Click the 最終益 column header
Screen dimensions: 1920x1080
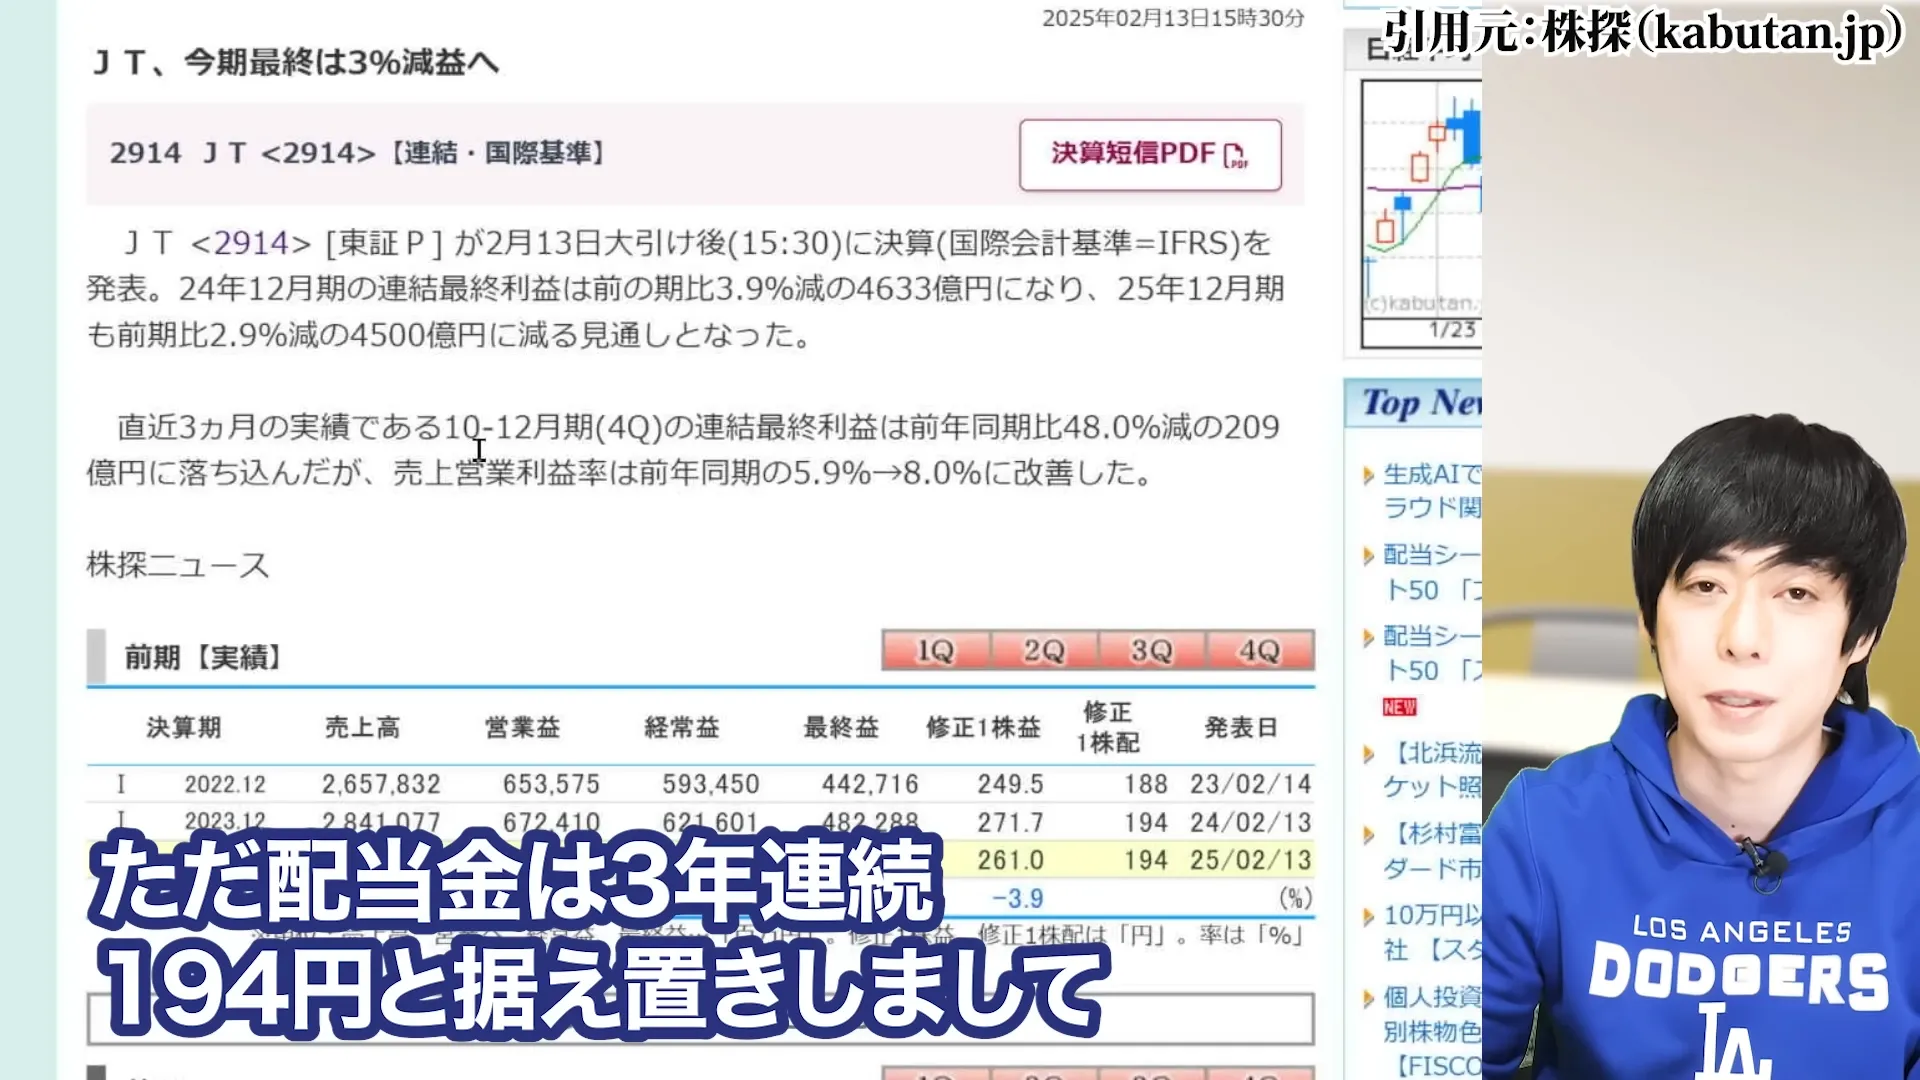841,727
